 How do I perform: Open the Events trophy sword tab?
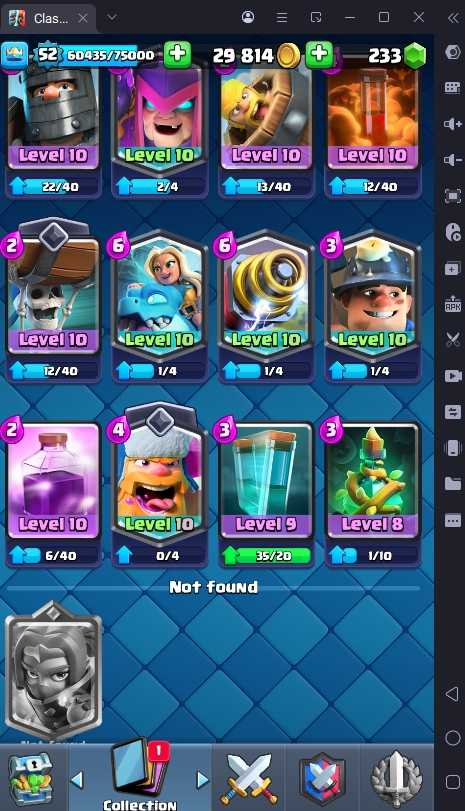tap(396, 778)
